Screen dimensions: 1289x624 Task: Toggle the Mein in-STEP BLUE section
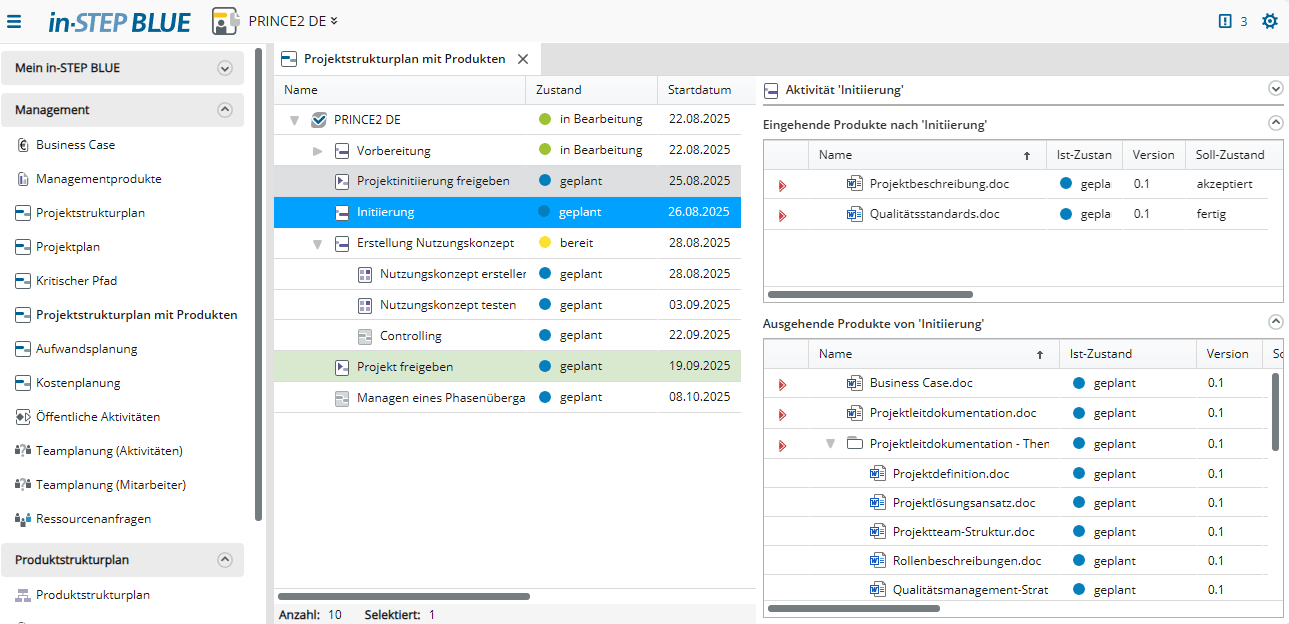click(x=225, y=69)
